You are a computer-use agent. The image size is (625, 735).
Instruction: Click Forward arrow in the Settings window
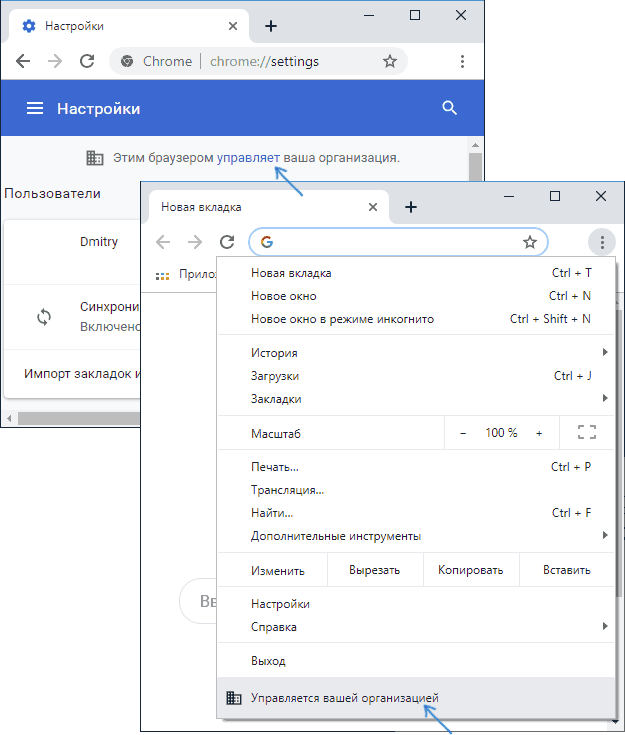(55, 61)
